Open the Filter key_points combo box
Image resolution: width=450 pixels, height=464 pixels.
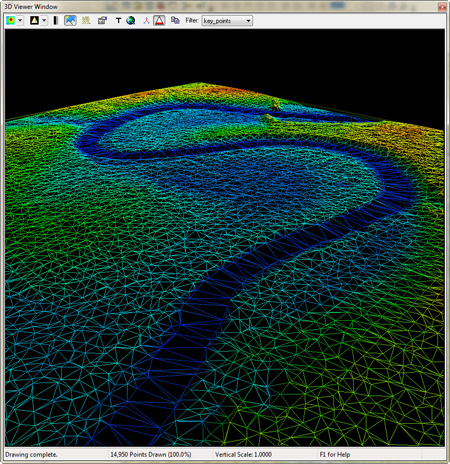point(227,21)
